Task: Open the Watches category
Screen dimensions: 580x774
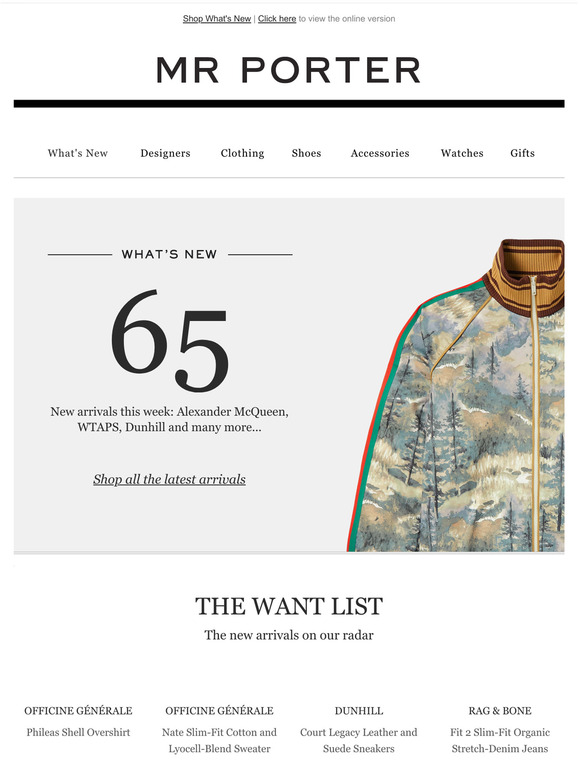Action: click(462, 153)
